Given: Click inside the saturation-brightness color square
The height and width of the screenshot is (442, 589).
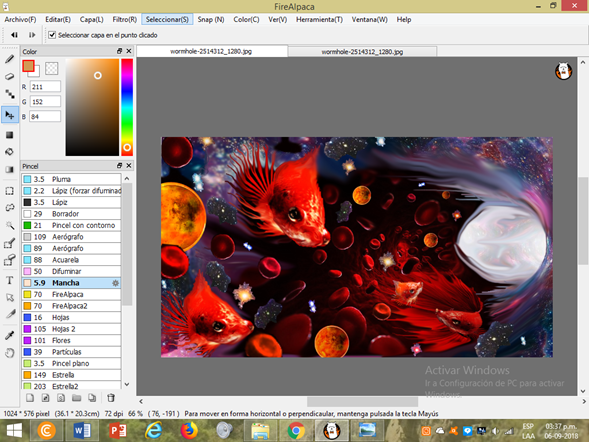Looking at the screenshot, I should coord(92,107).
